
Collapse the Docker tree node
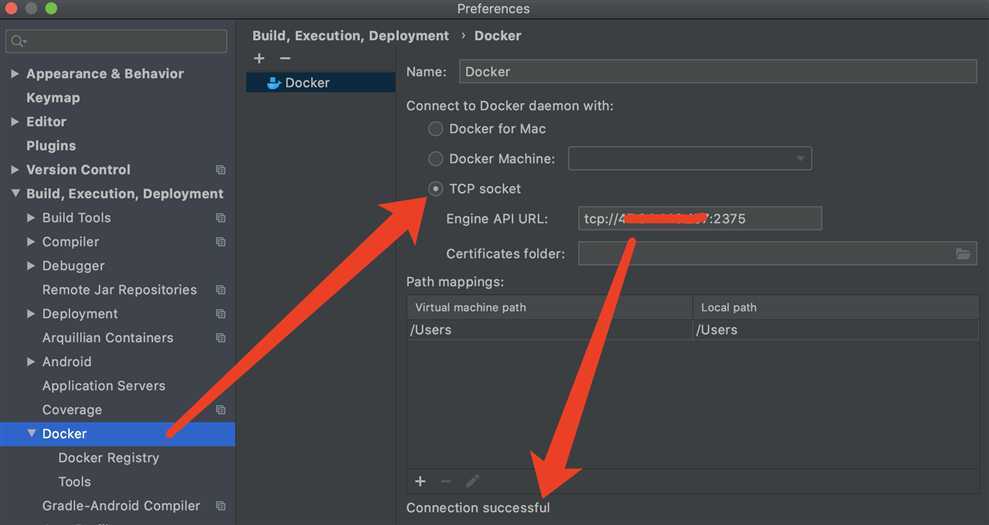[31, 434]
